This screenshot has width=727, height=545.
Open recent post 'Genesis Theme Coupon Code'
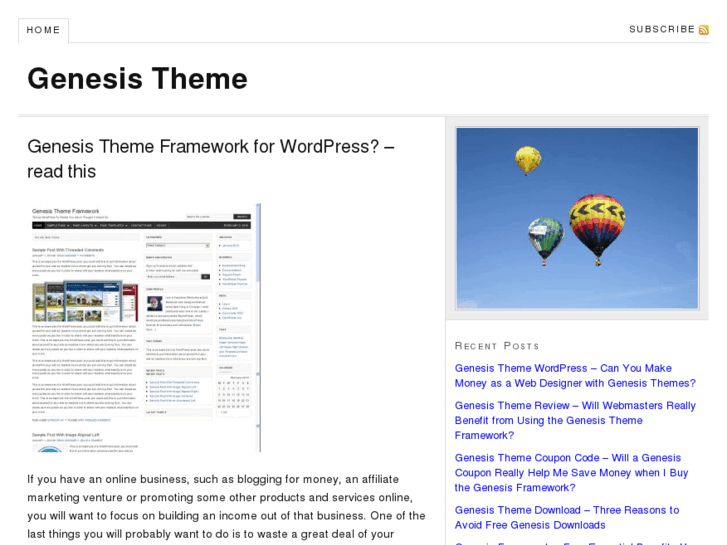[571, 473]
